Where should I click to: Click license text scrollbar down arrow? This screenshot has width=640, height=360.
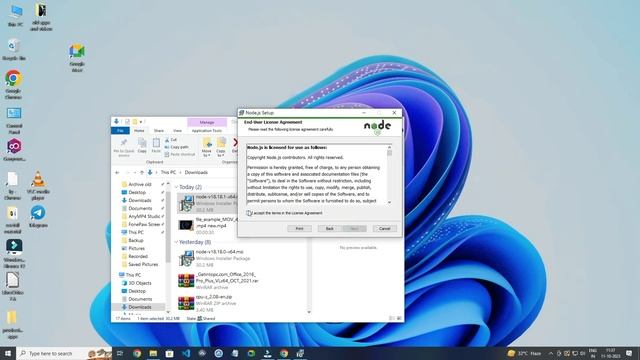(x=389, y=202)
